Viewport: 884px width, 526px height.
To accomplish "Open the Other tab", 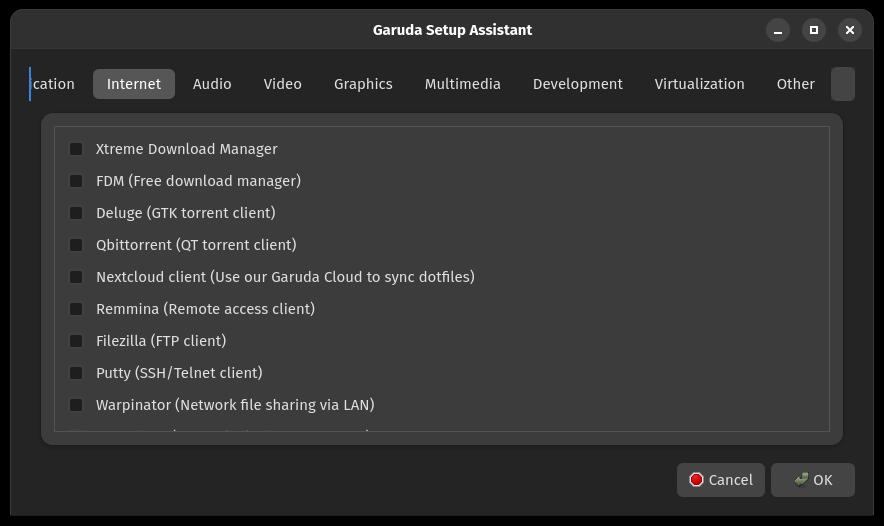I will click(795, 84).
